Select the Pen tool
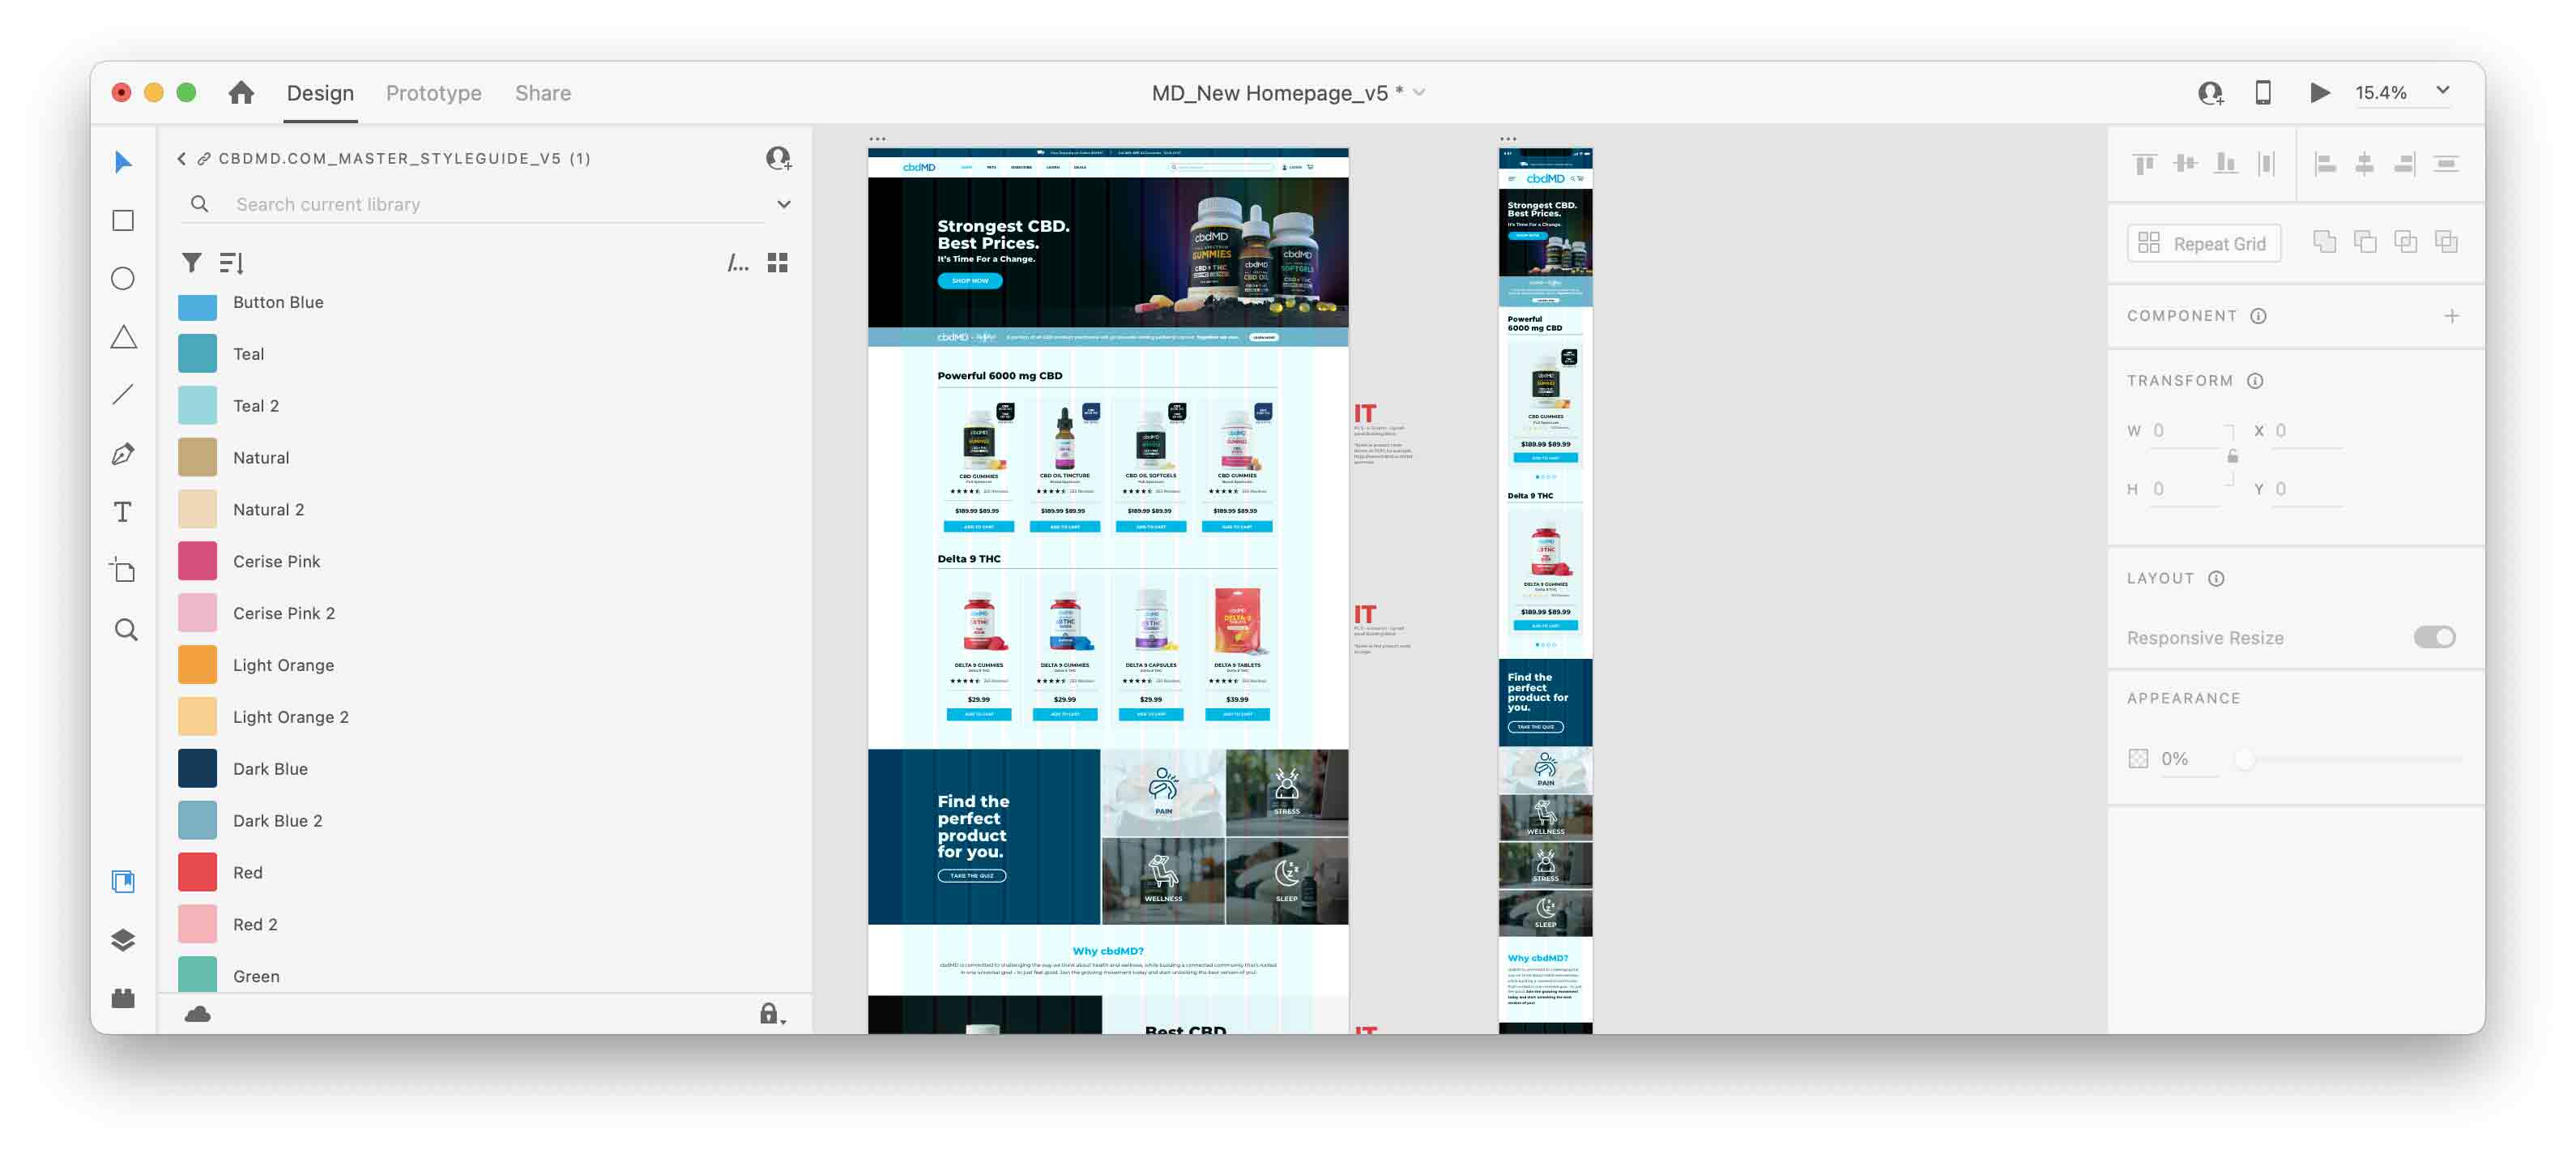This screenshot has height=1154, width=2576. pyautogui.click(x=123, y=454)
